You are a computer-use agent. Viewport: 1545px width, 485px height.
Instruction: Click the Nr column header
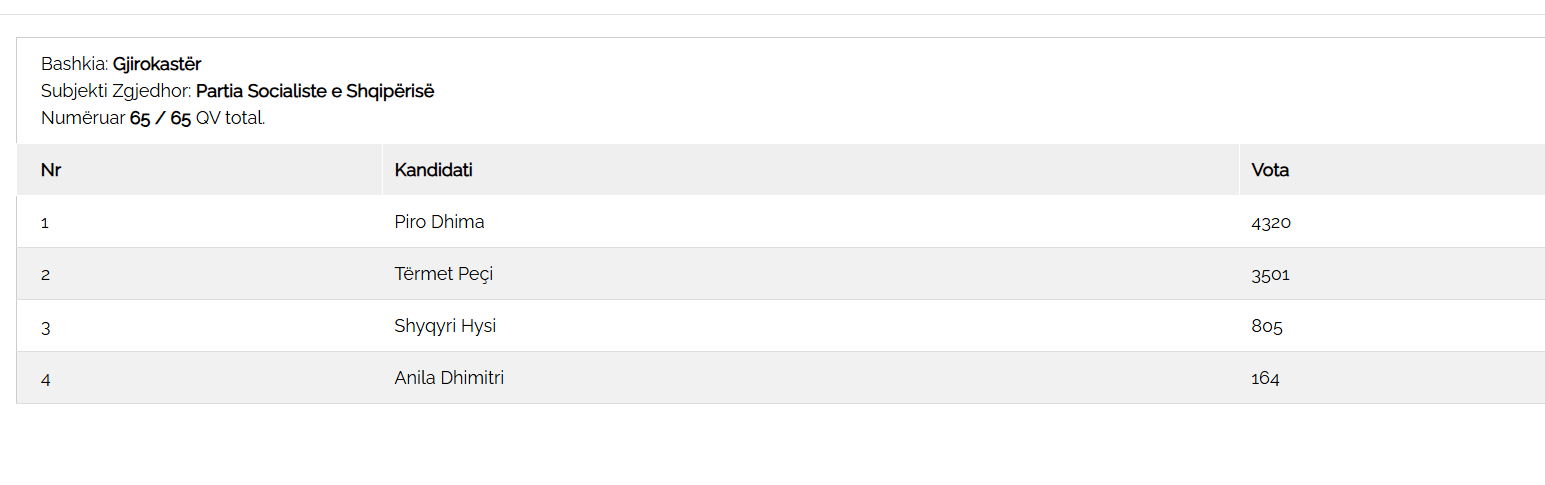tap(51, 170)
